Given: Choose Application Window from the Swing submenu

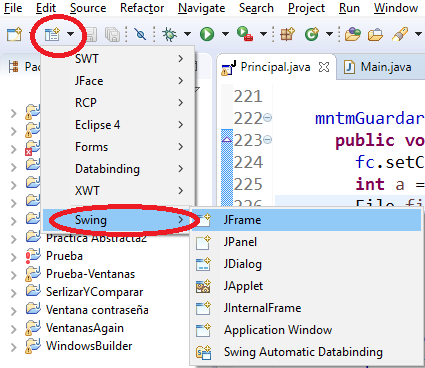Looking at the screenshot, I should point(307,330).
